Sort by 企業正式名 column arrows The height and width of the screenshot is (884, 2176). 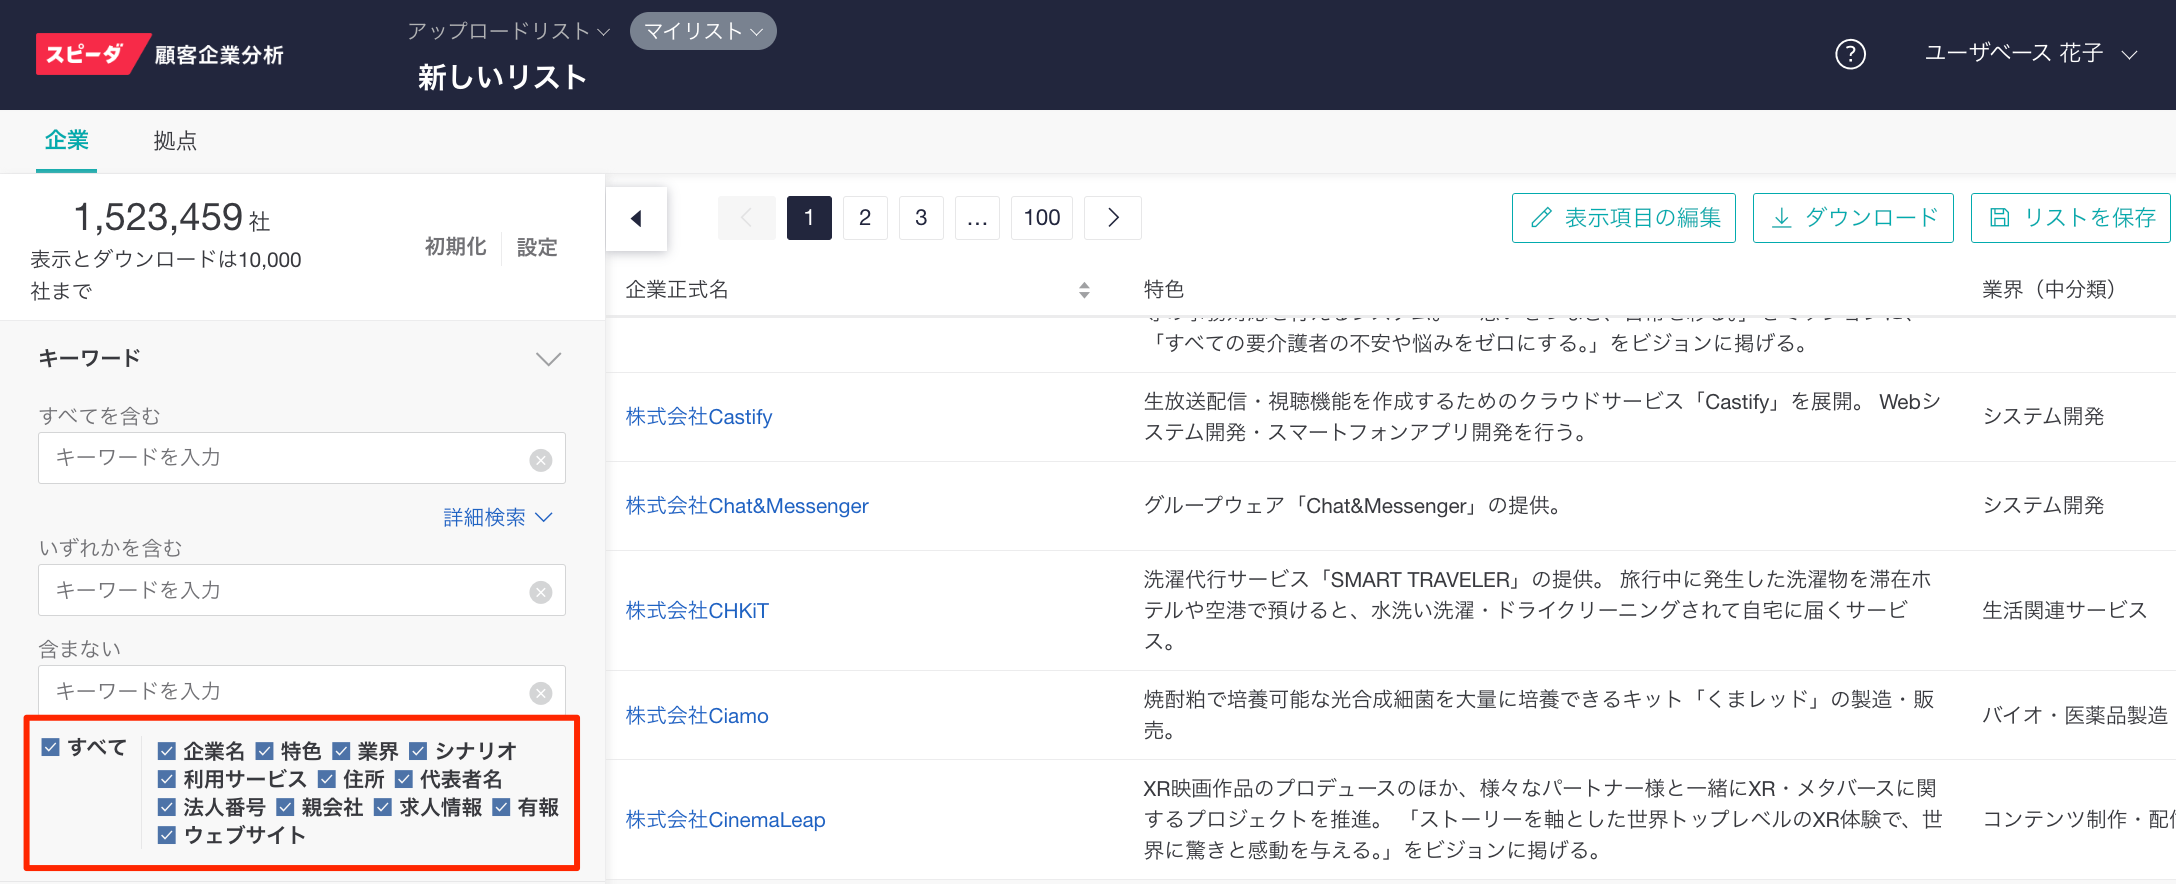point(1084,290)
